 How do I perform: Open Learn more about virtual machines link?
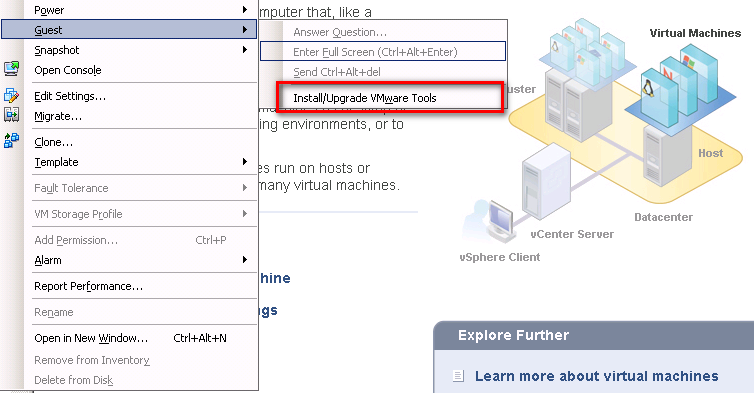tap(596, 376)
